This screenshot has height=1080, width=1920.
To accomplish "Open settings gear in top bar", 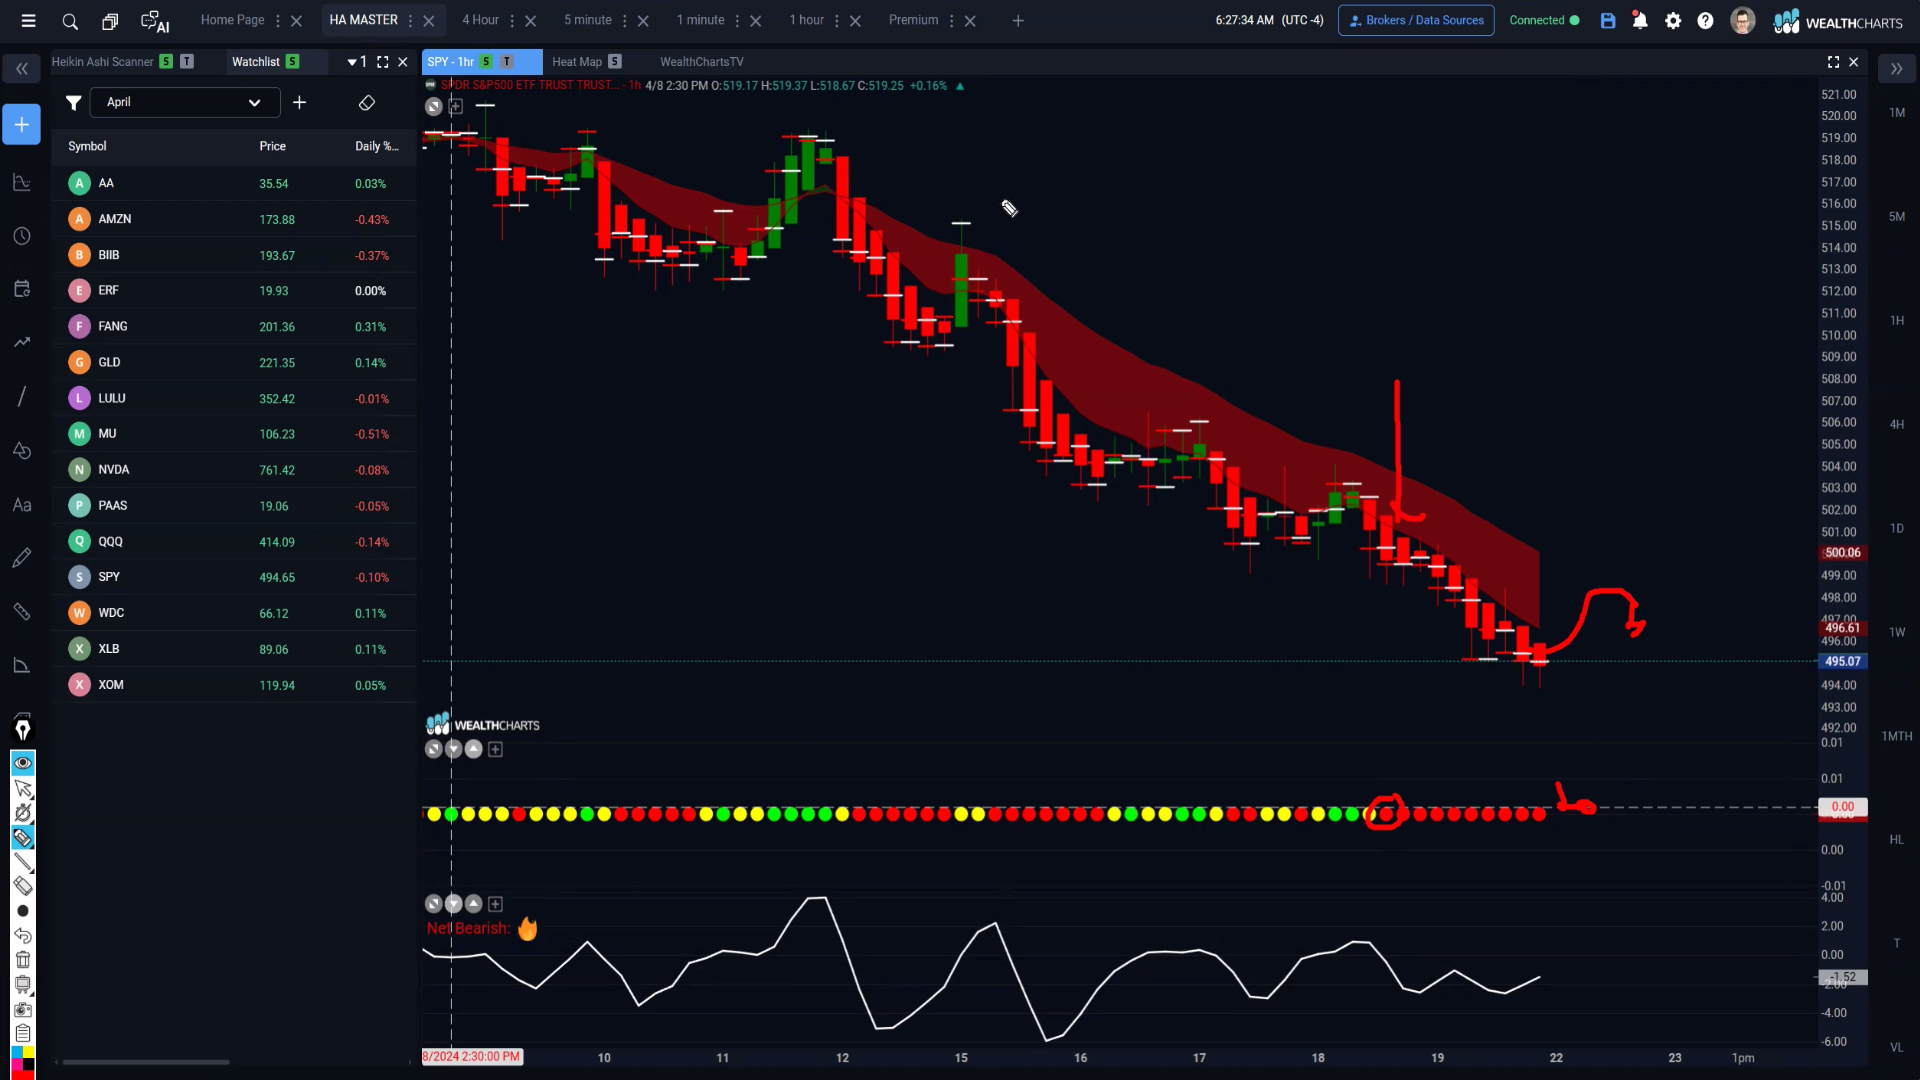I will coord(1673,20).
